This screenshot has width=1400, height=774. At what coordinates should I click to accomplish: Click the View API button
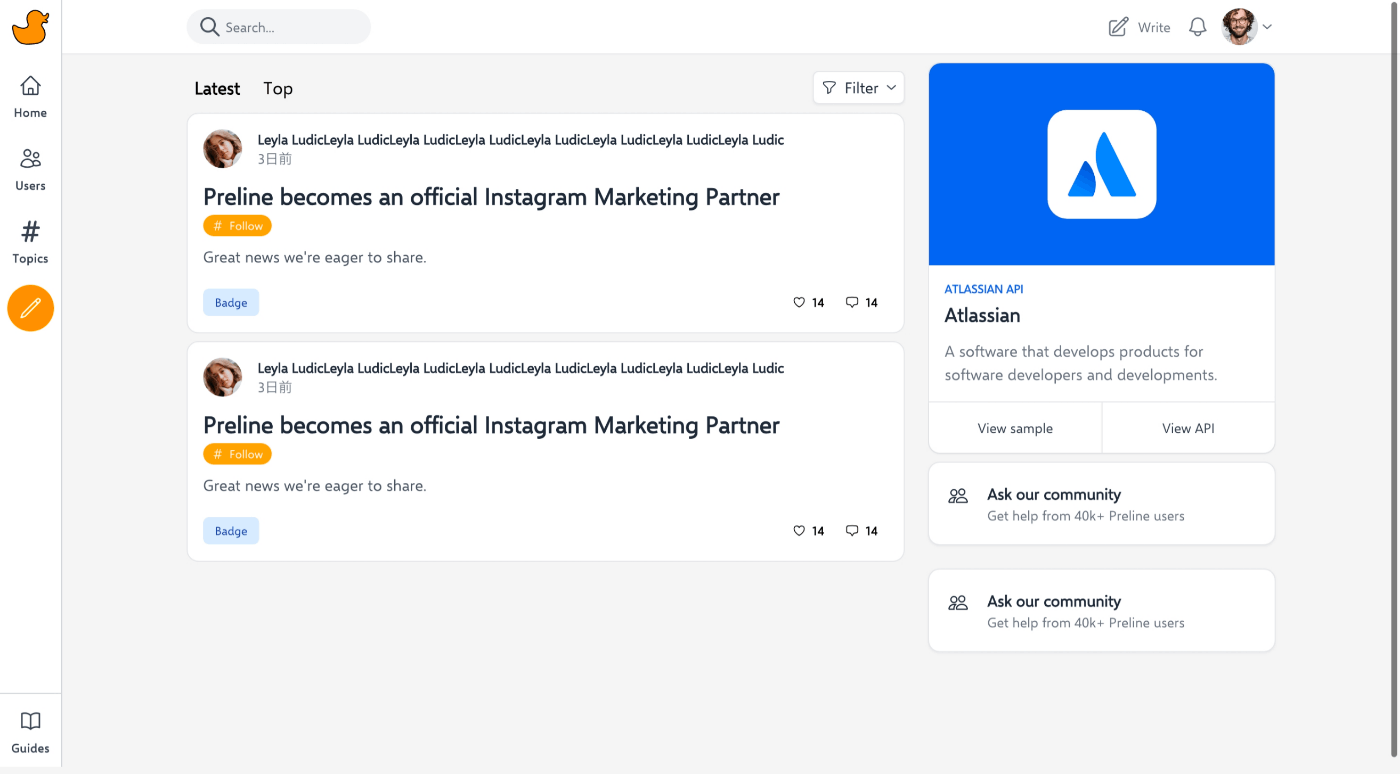click(x=1188, y=428)
